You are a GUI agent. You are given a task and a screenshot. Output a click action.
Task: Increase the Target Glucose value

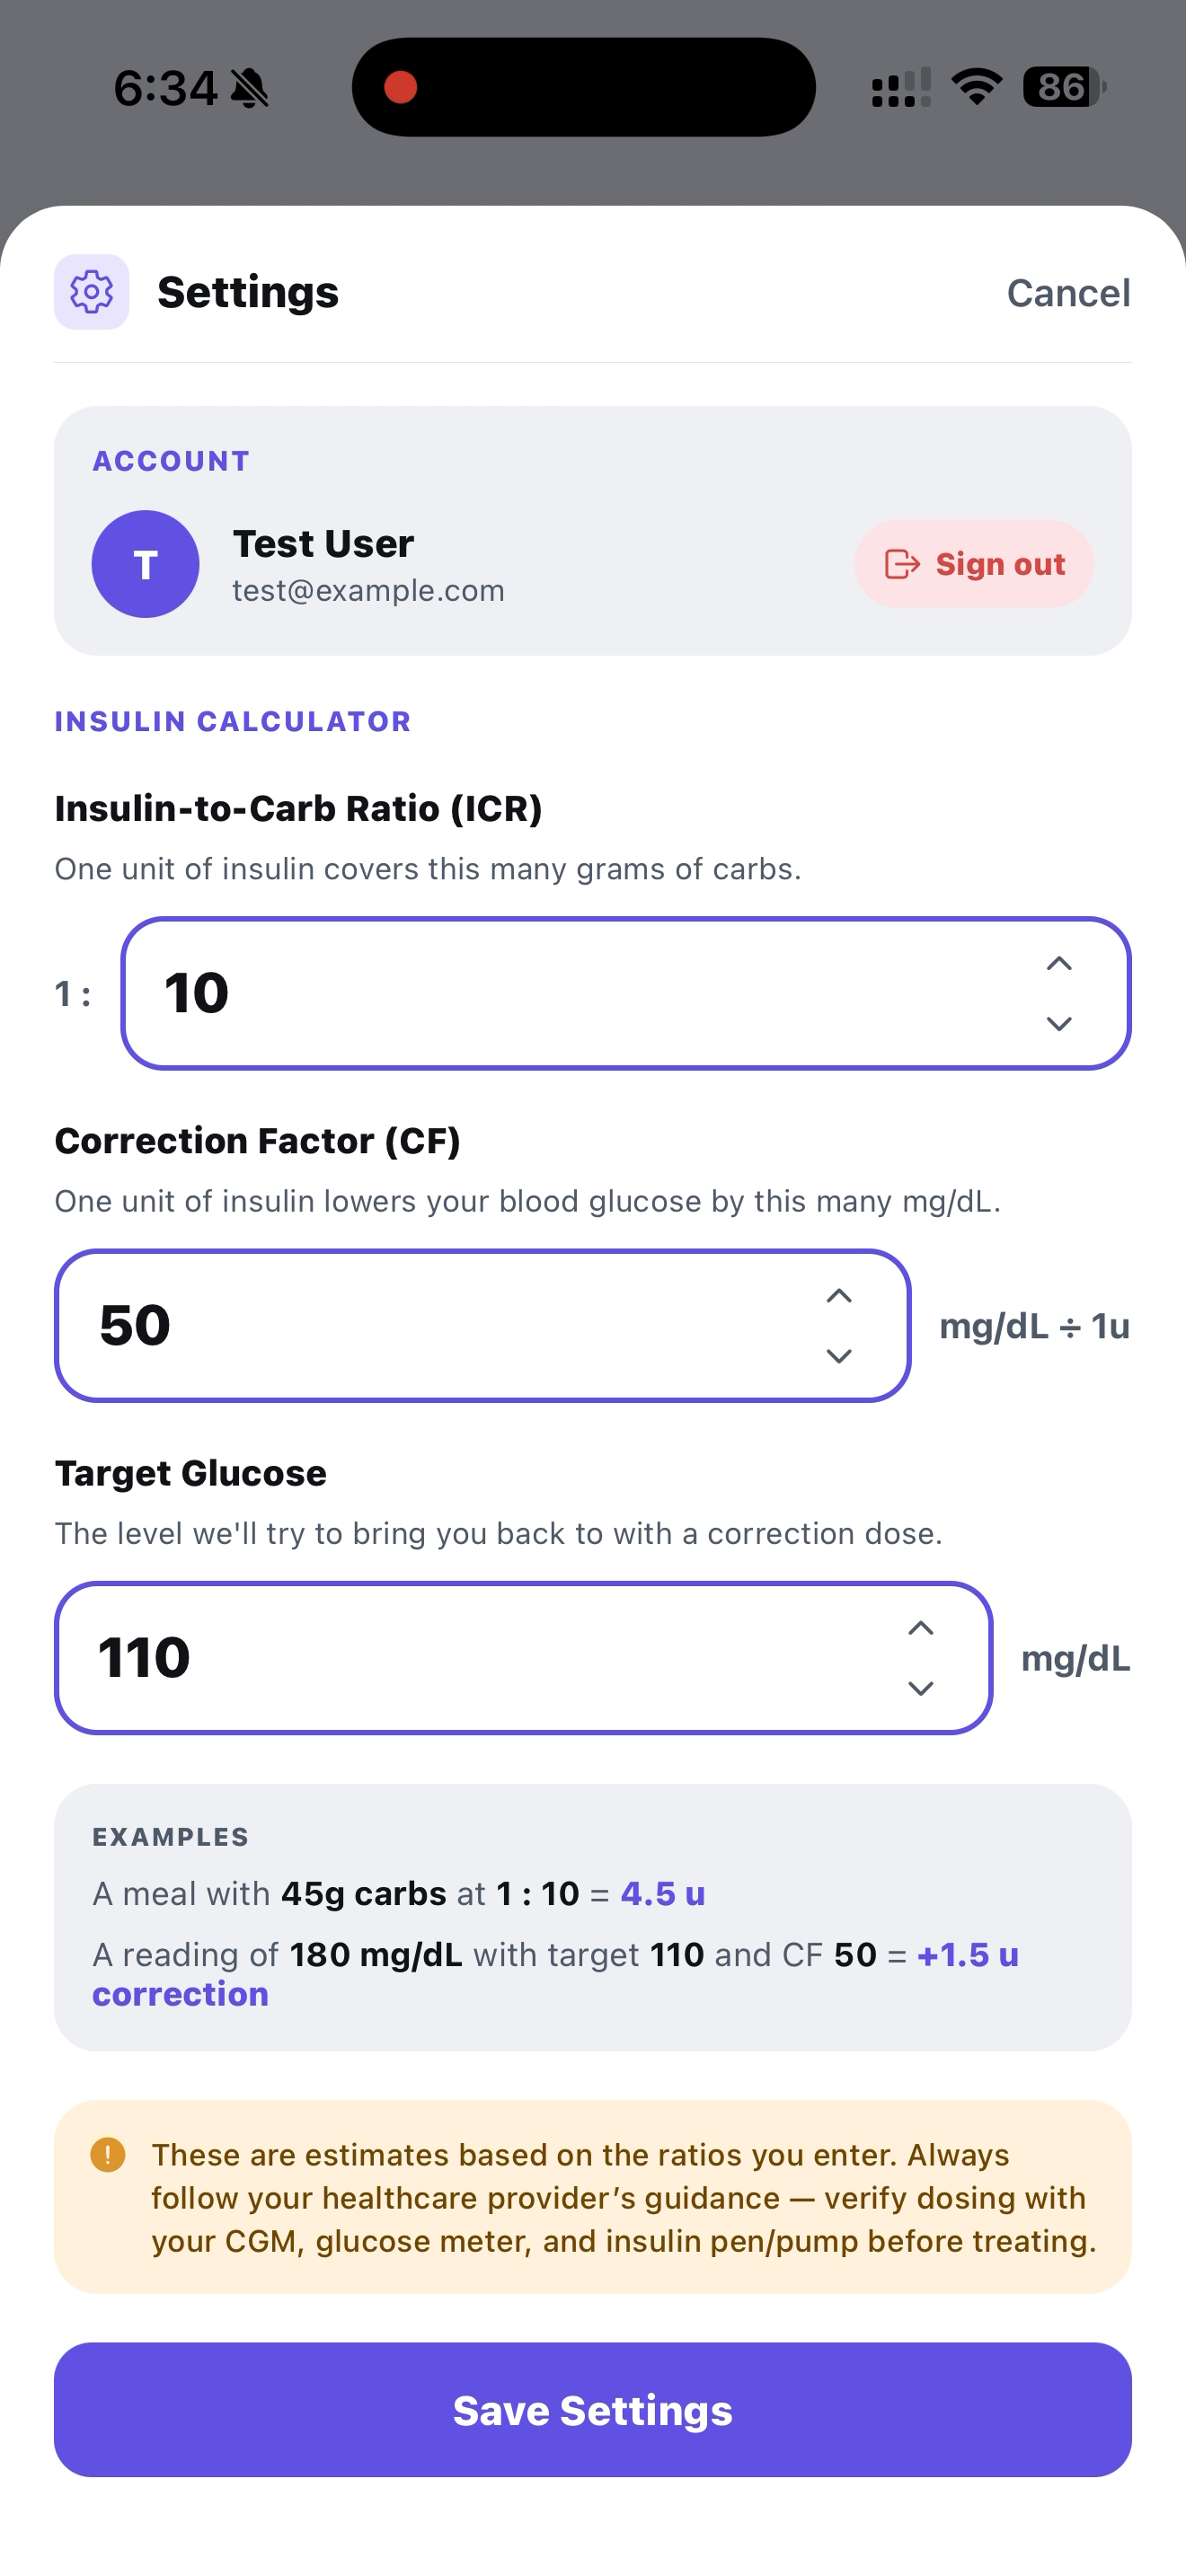pyautogui.click(x=920, y=1628)
